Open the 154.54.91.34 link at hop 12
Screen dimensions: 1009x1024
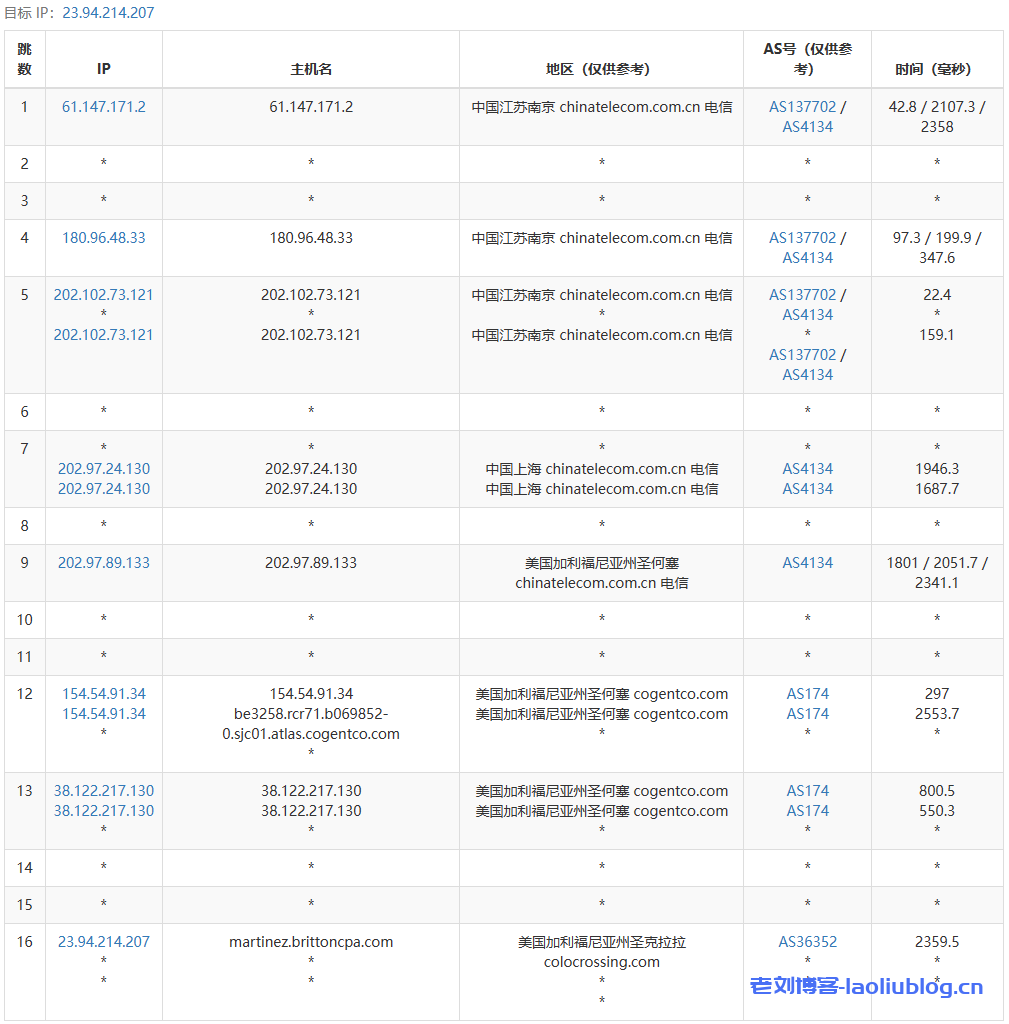(x=103, y=693)
